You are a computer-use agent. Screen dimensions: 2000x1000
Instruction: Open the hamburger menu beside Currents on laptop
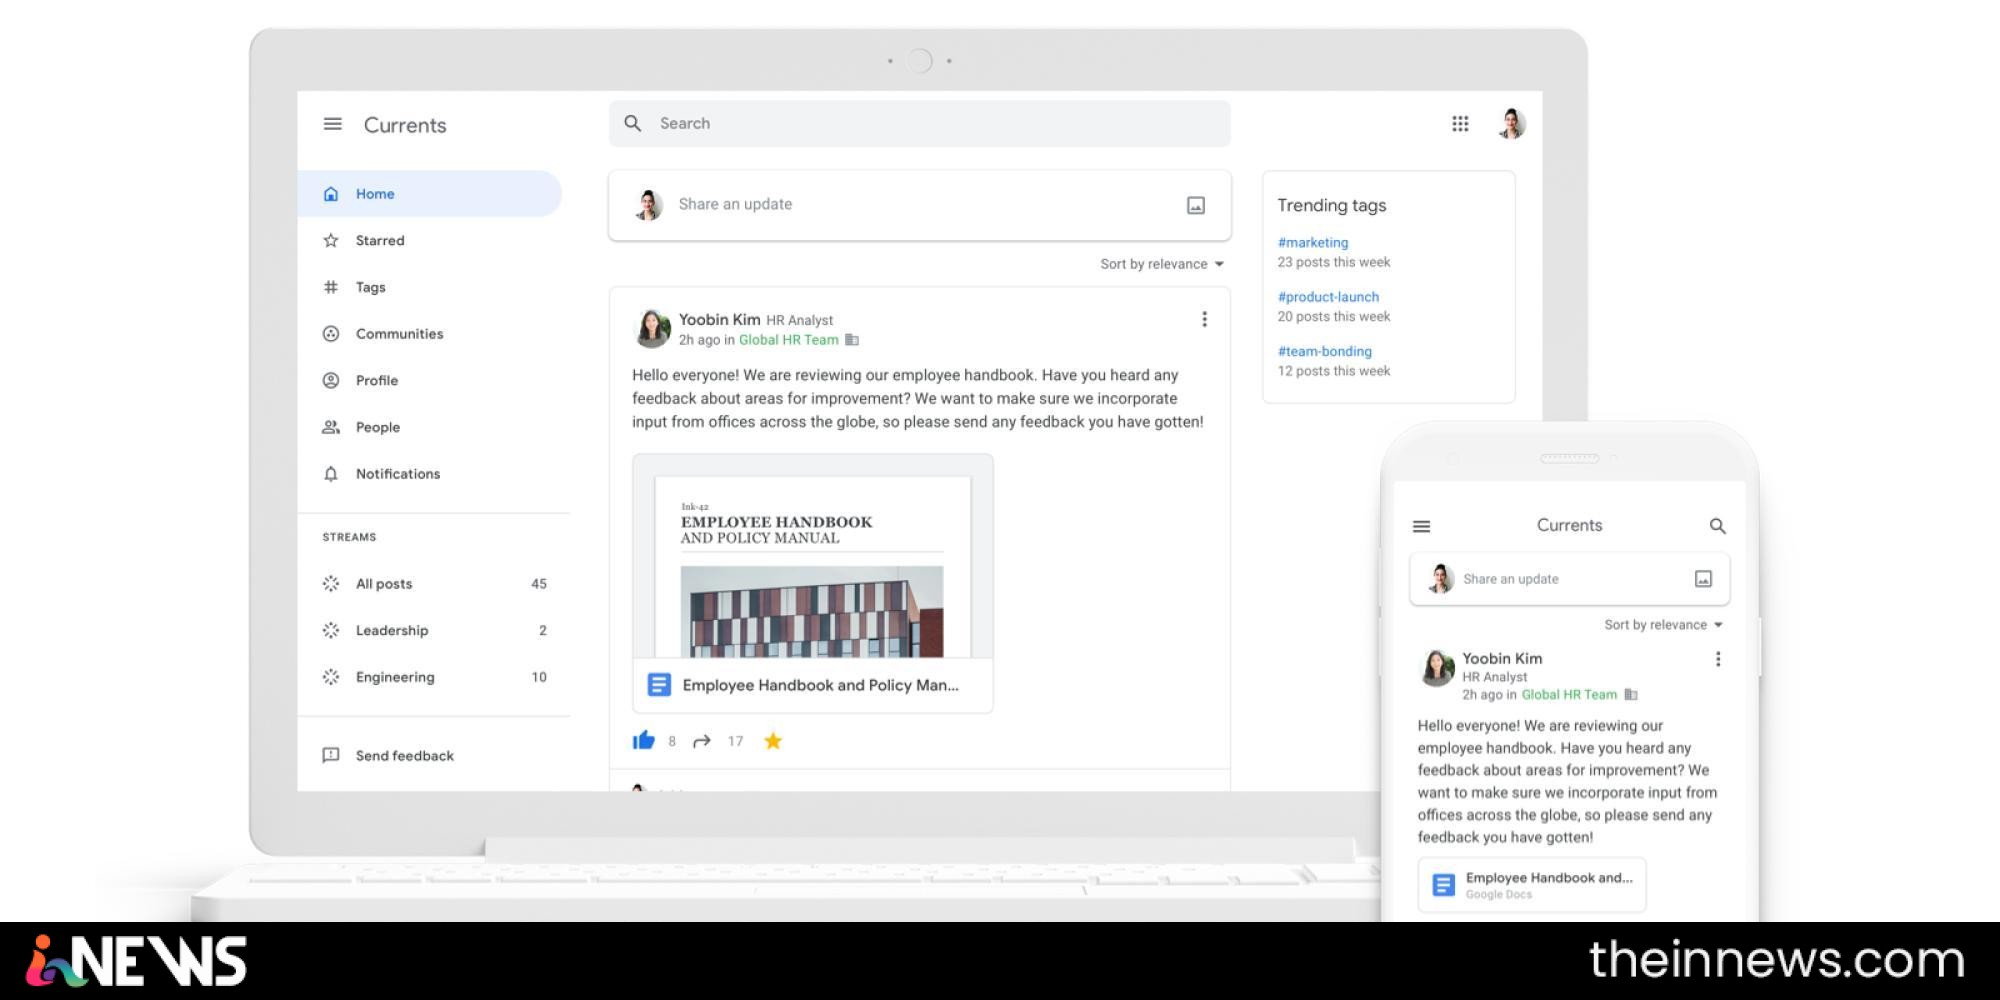tap(333, 124)
